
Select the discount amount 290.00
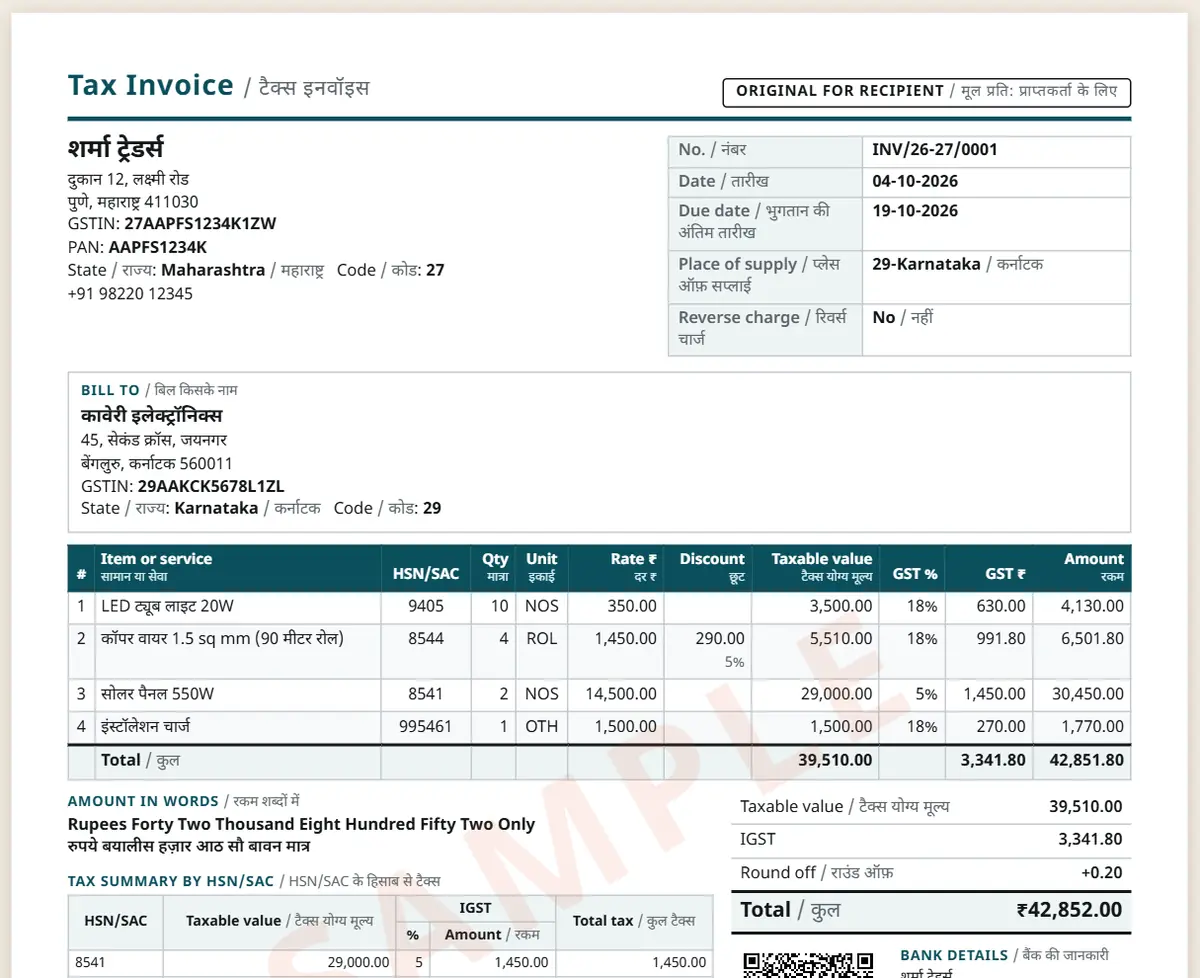(720, 638)
